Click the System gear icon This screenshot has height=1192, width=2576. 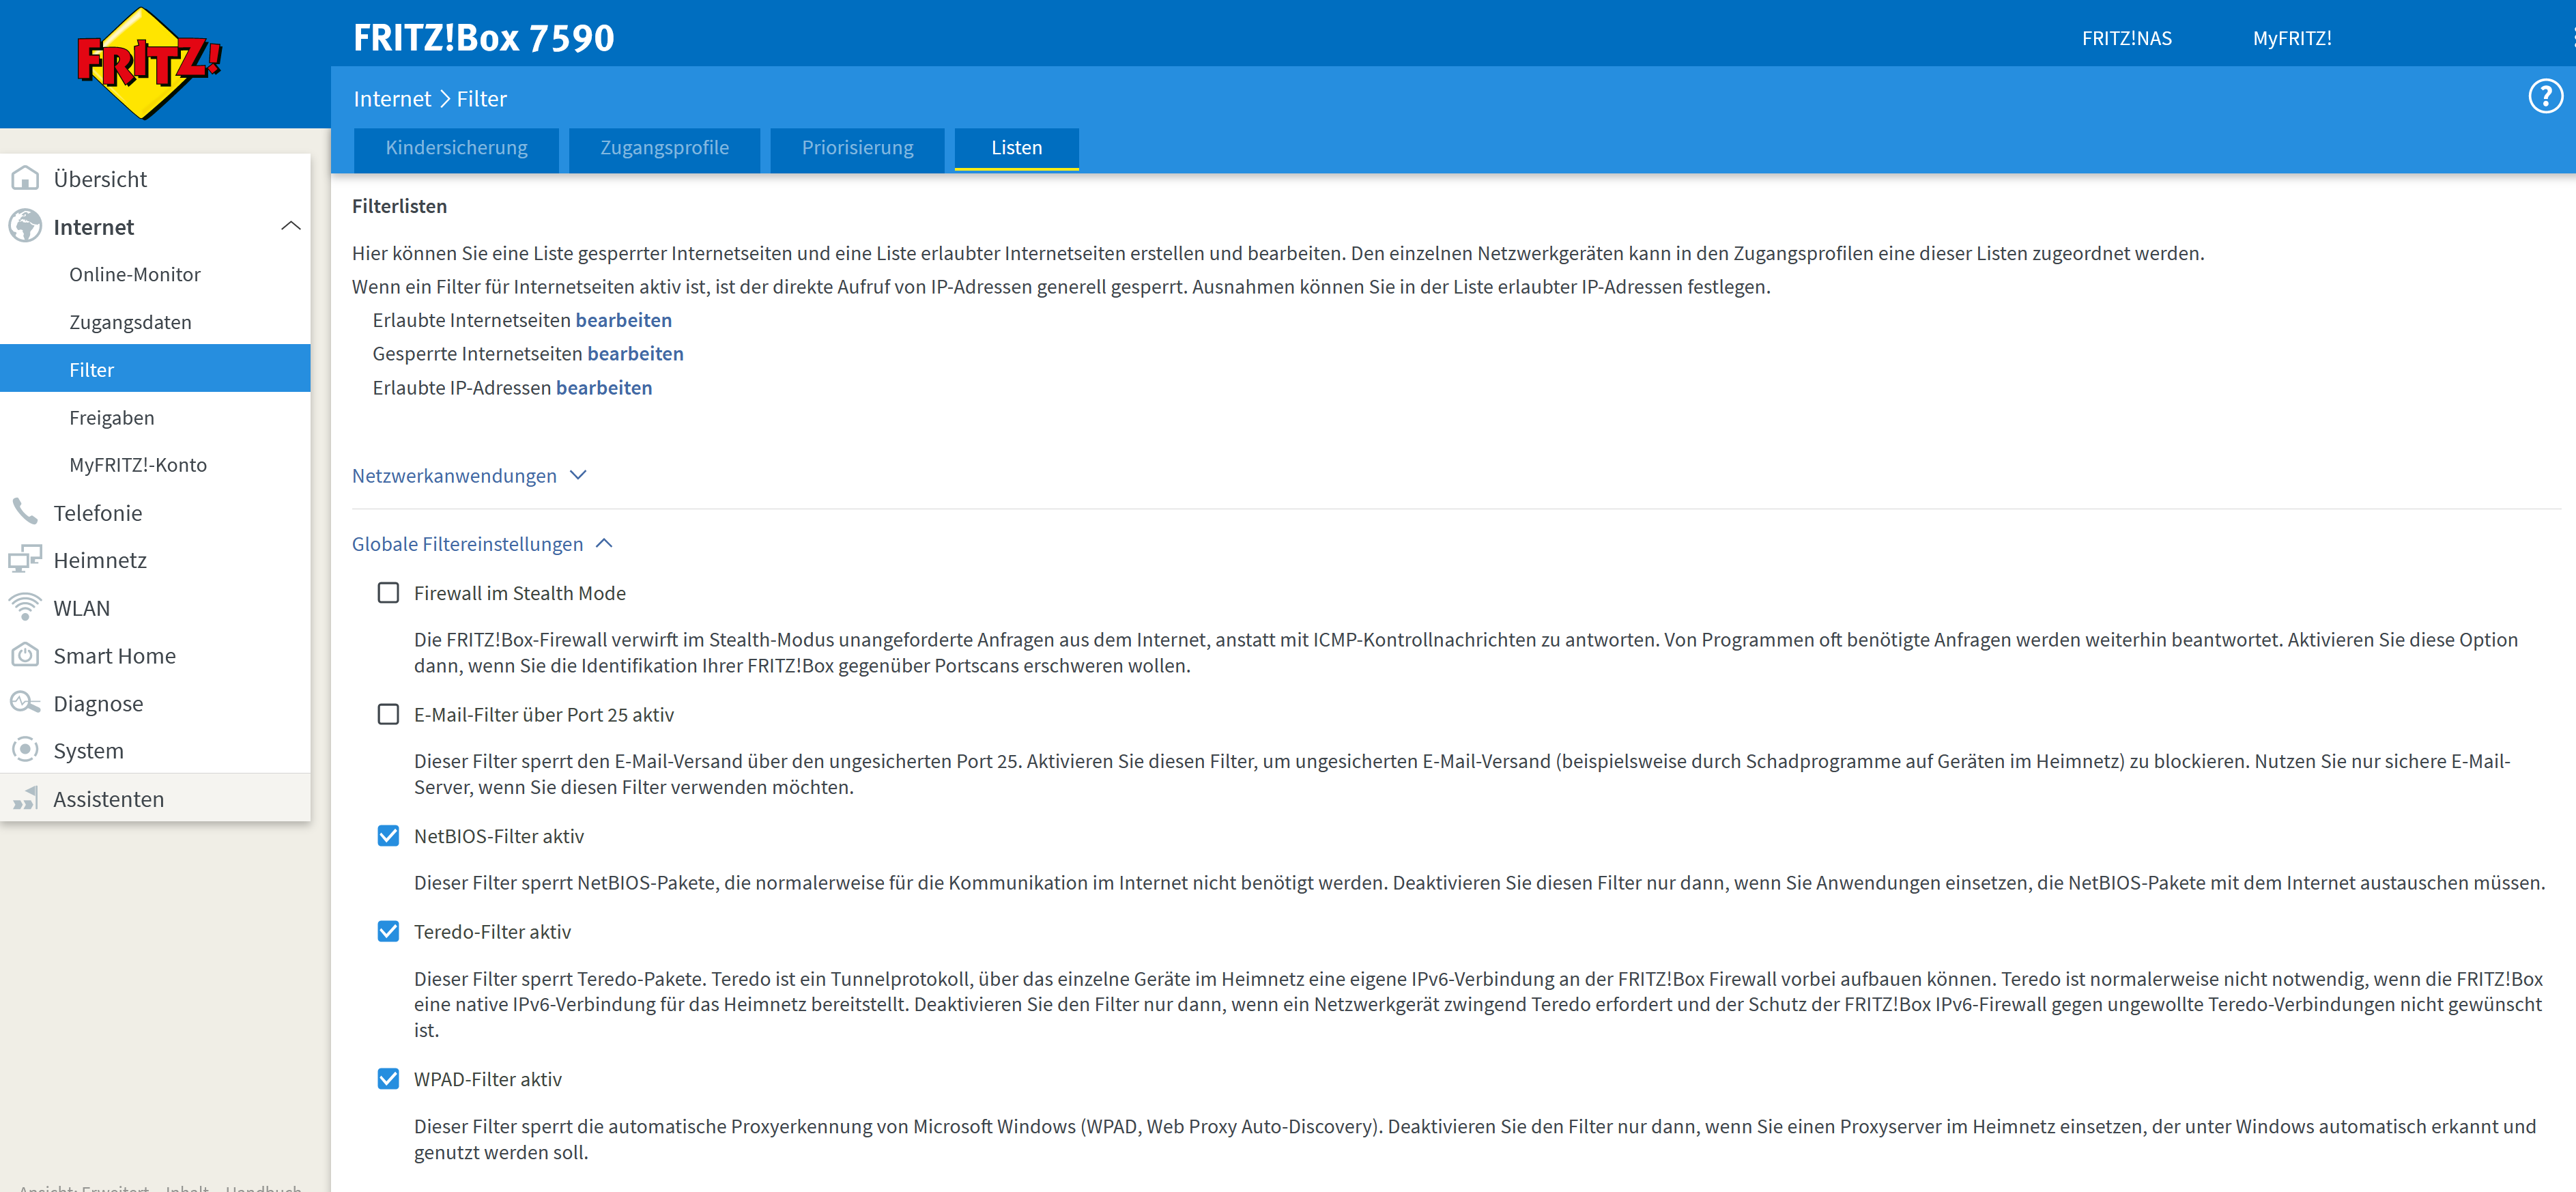click(25, 750)
